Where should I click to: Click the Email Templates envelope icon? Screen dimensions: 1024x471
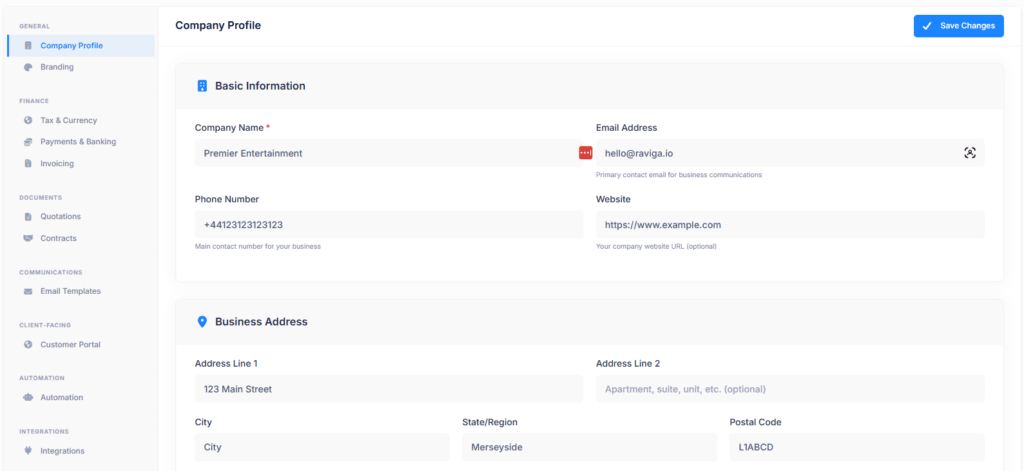[28, 291]
